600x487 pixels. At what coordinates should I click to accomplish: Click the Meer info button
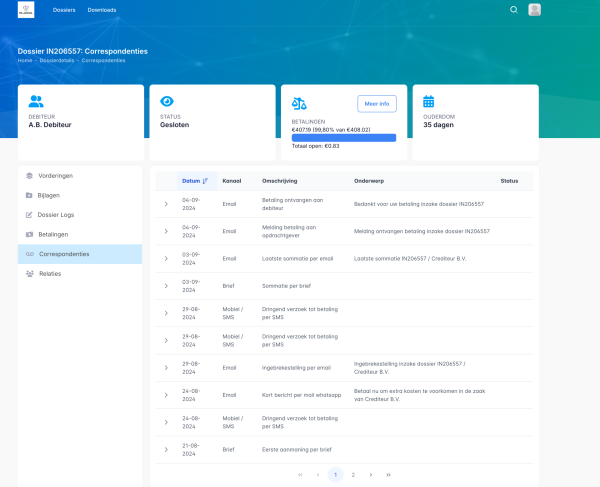(x=376, y=103)
